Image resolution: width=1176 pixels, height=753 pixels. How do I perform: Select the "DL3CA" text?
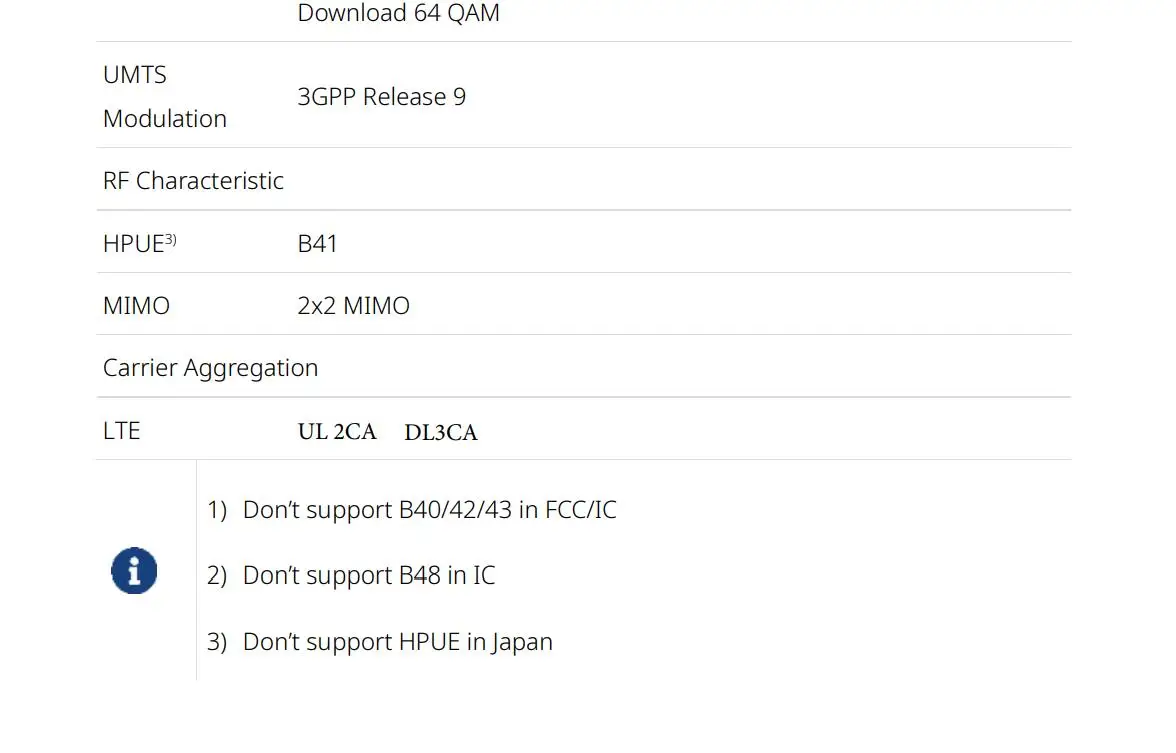coord(441,433)
